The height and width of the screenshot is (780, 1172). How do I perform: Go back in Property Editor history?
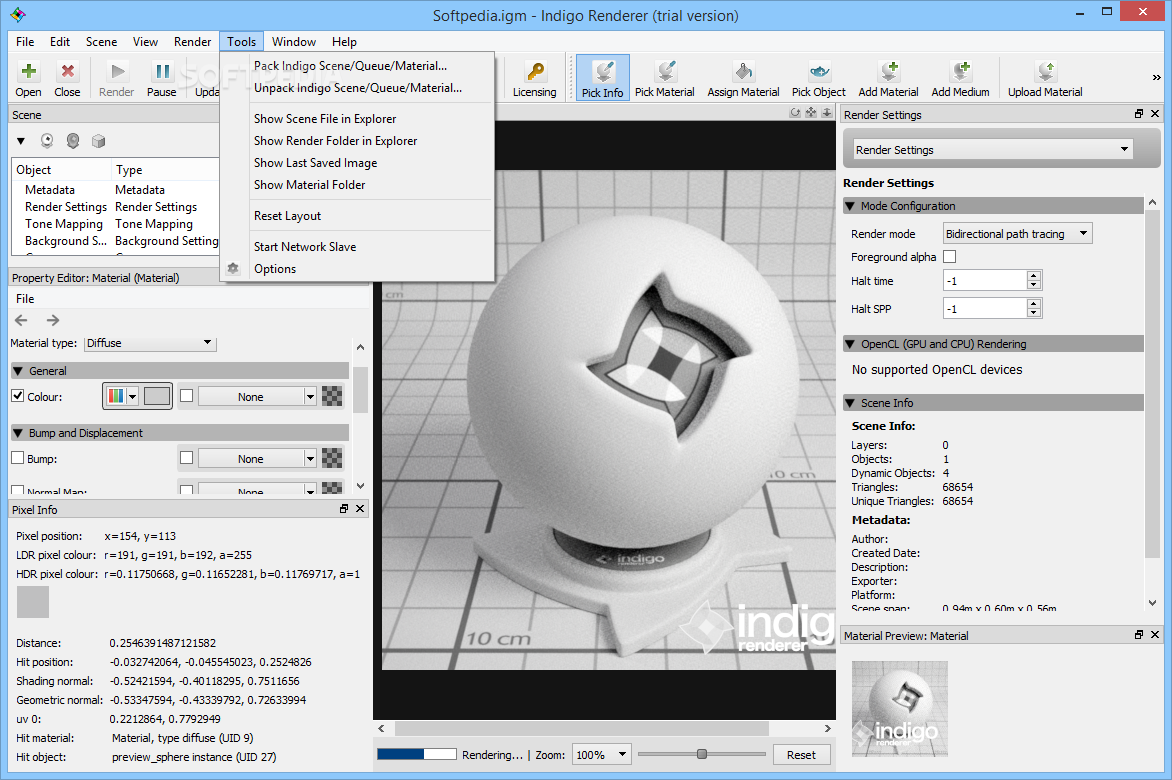coord(22,321)
